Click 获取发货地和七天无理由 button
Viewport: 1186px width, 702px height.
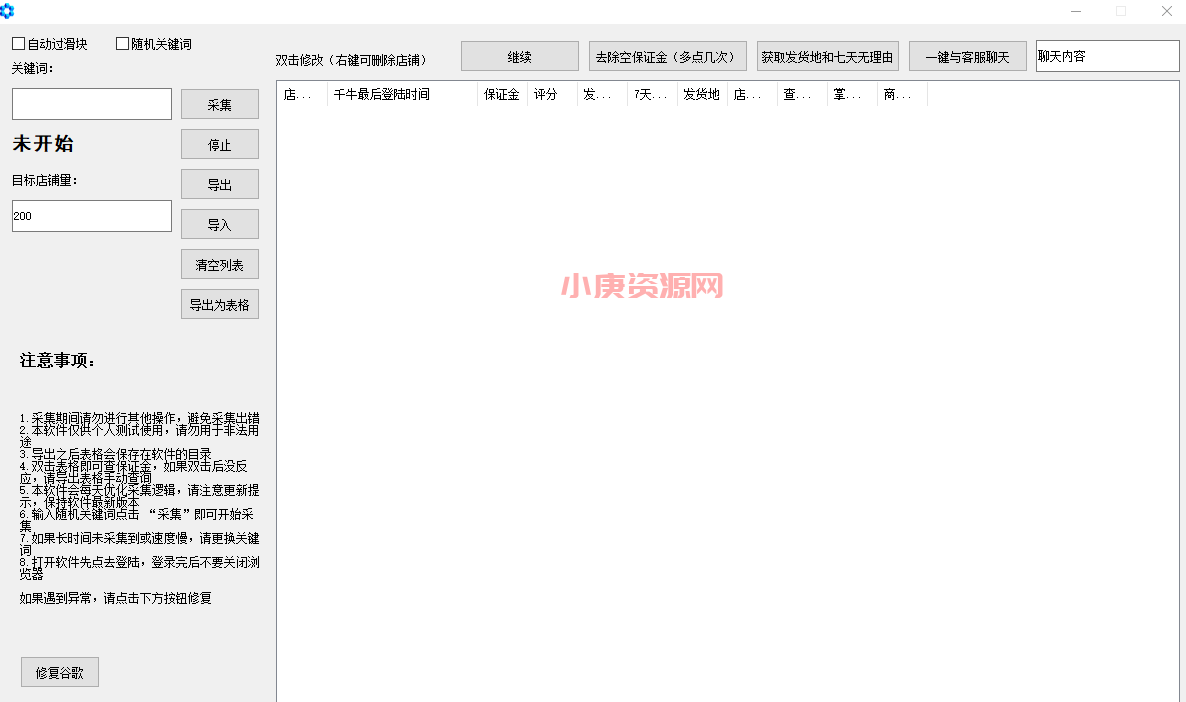pos(827,55)
